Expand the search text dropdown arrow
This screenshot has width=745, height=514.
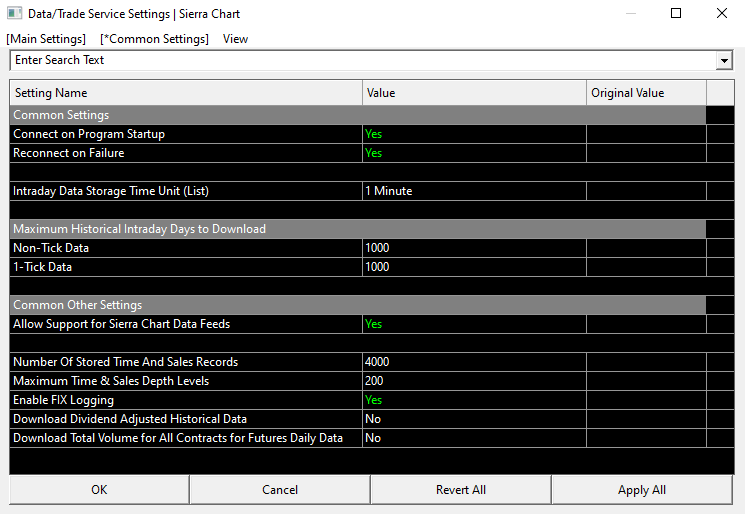pos(724,61)
